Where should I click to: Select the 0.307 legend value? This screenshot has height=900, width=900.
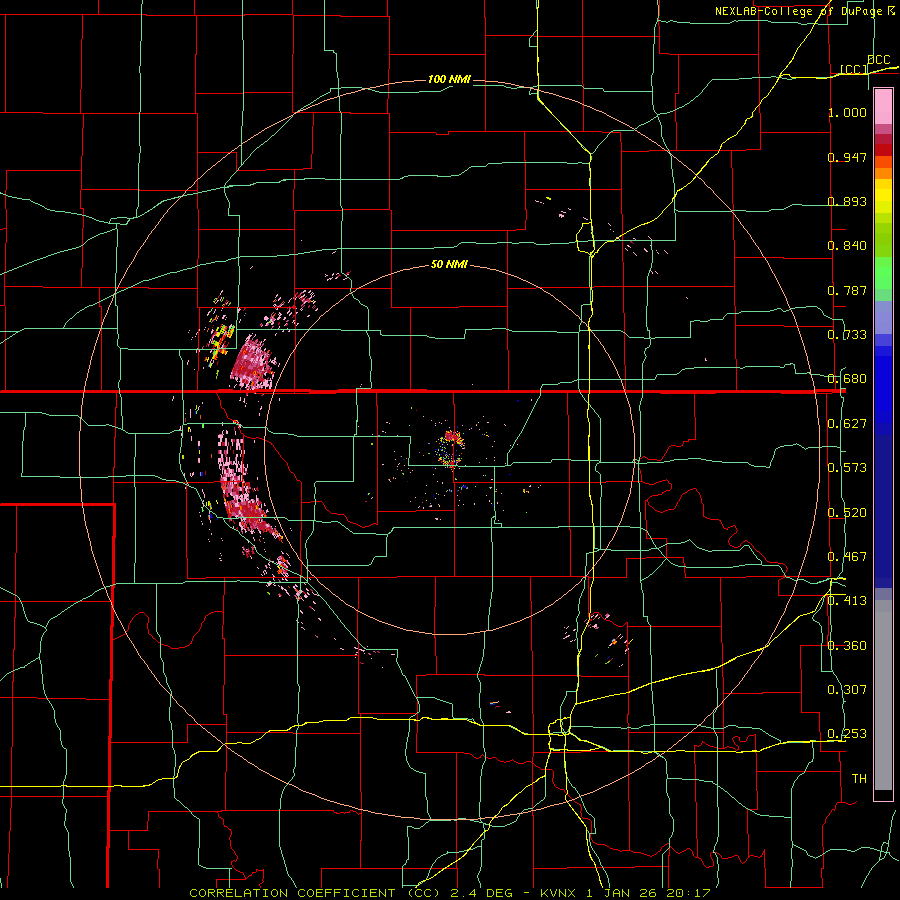[x=847, y=690]
